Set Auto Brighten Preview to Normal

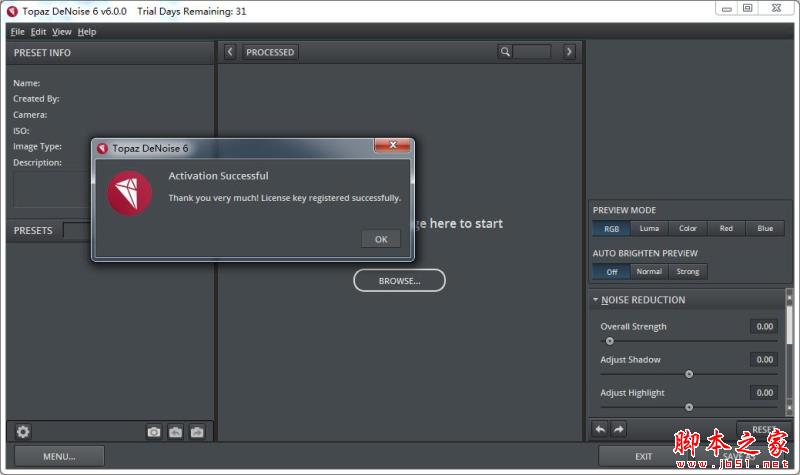tap(649, 272)
